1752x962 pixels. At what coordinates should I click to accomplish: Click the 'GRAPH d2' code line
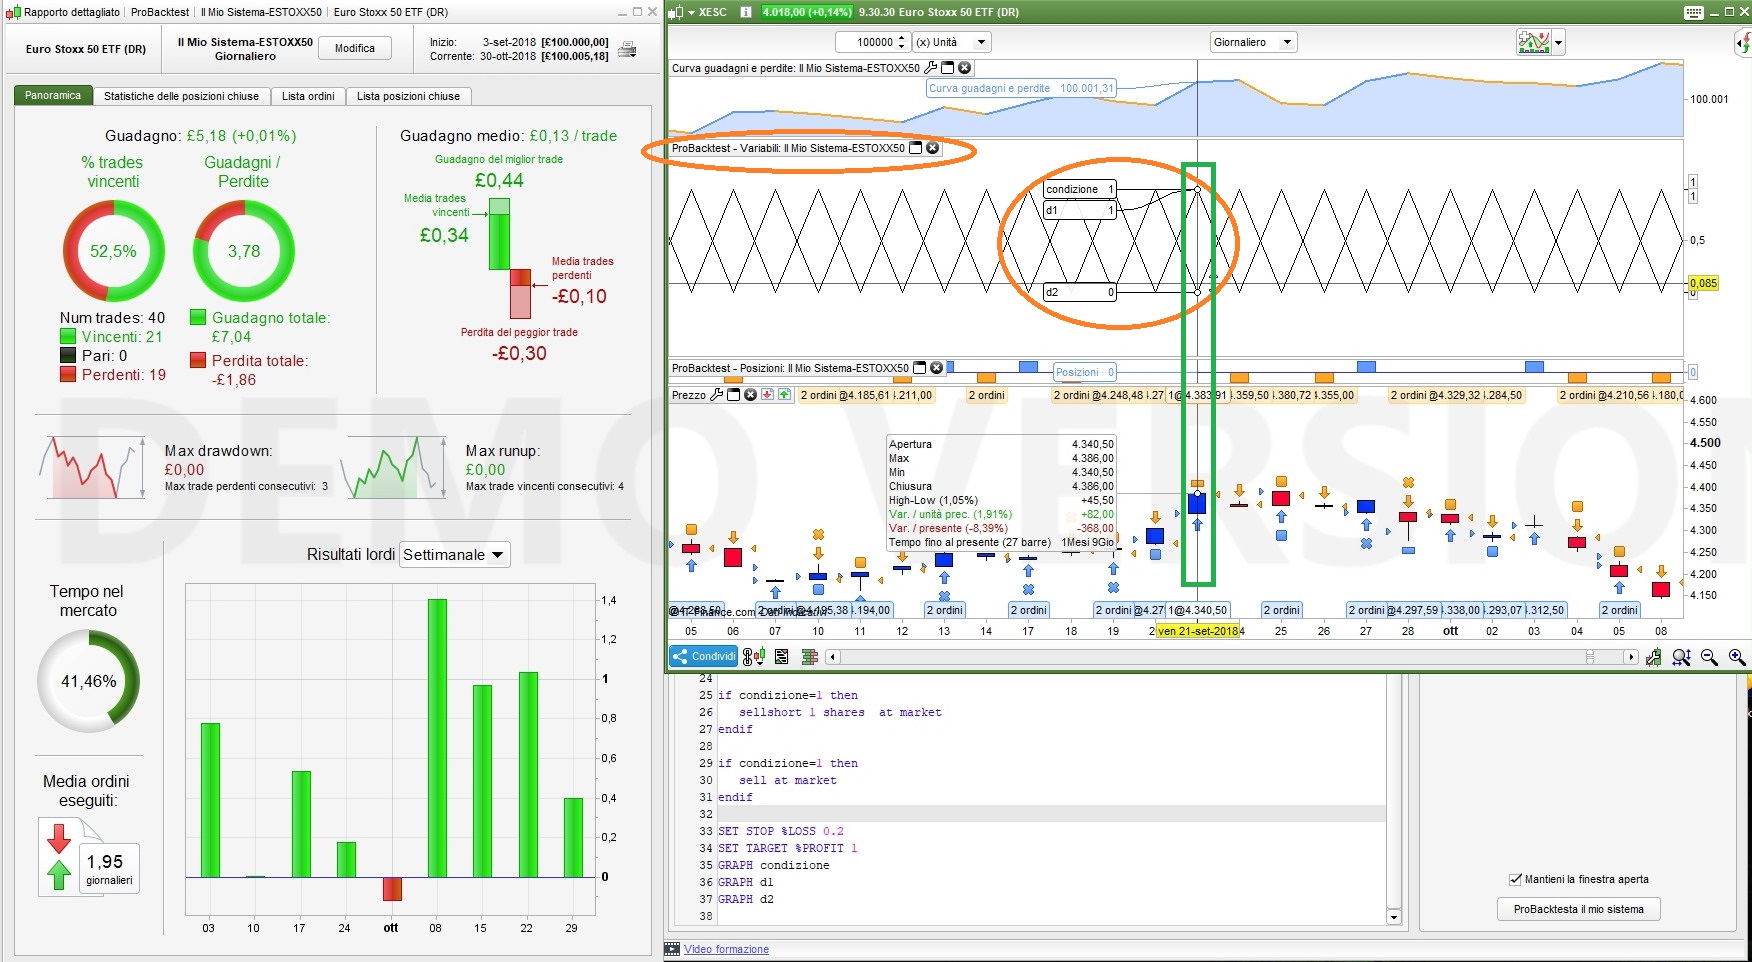click(745, 899)
